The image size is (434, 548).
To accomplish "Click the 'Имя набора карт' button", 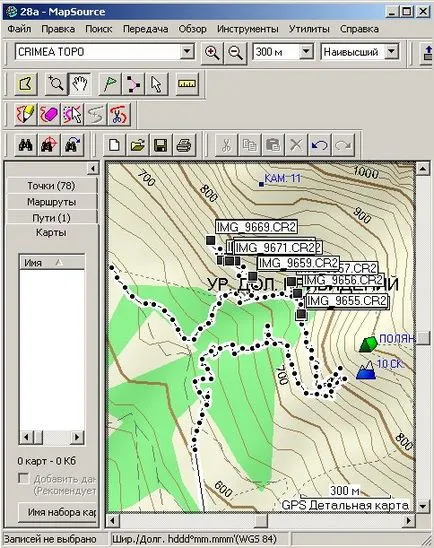I will pyautogui.click(x=58, y=512).
